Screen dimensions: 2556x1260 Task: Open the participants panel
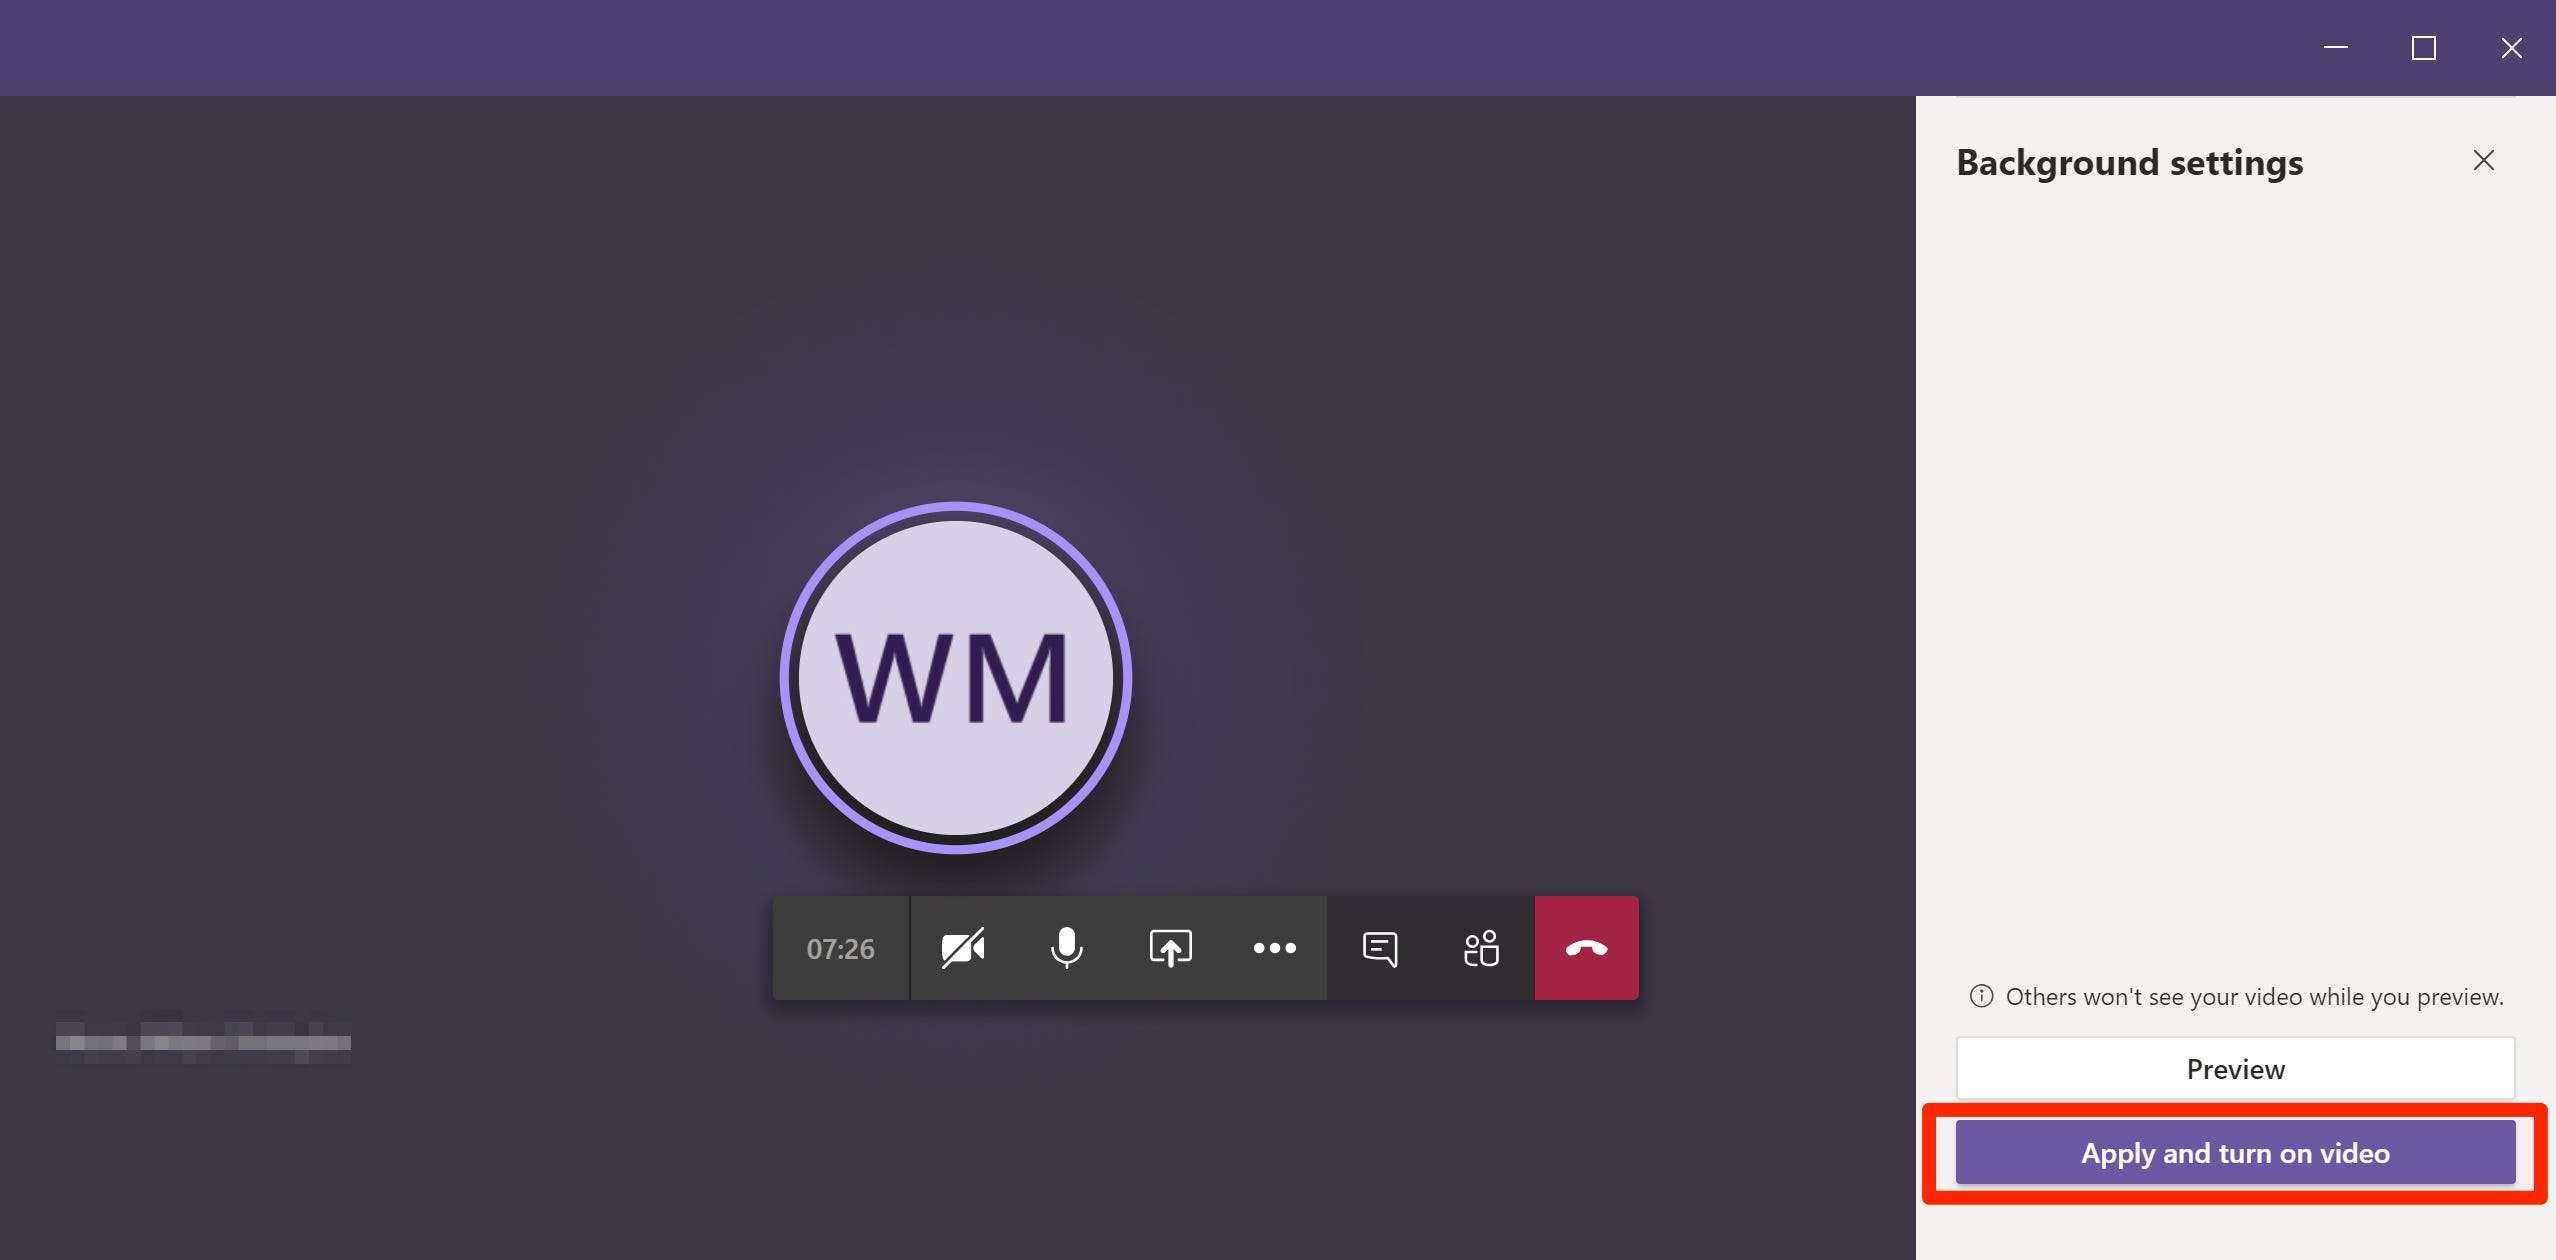click(x=1482, y=947)
